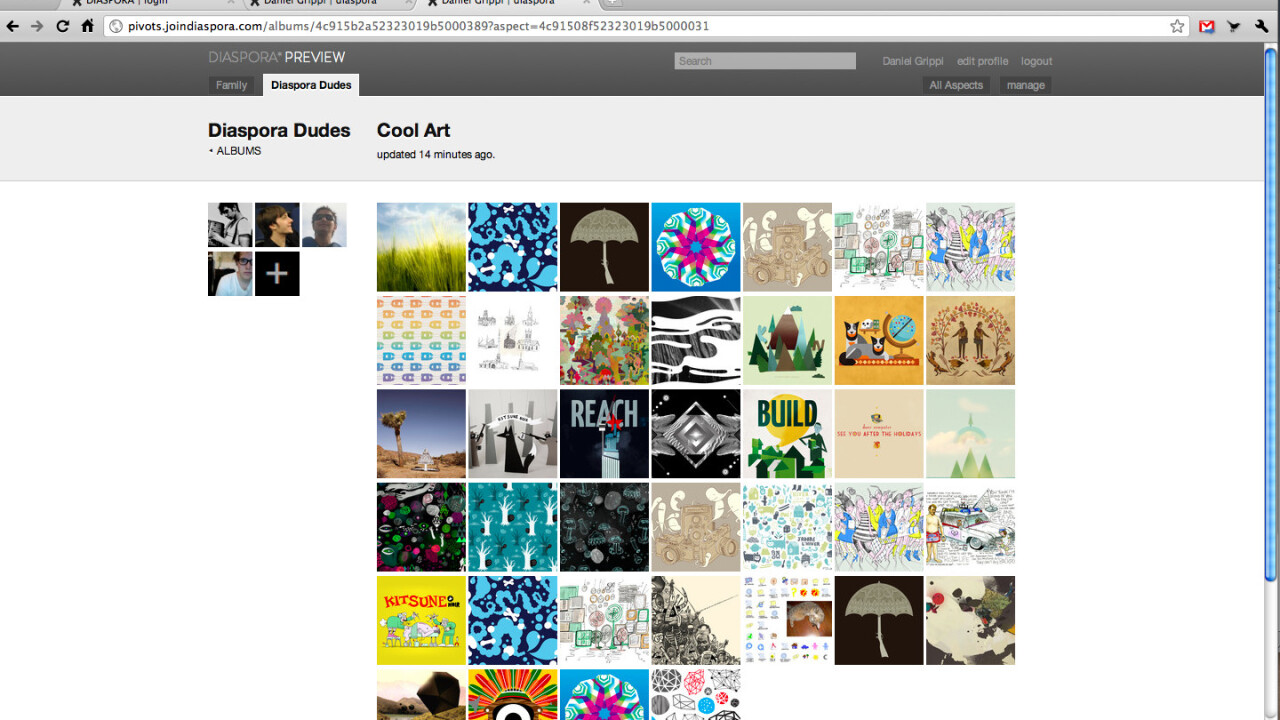This screenshot has width=1280, height=720.
Task: Click the Search input field
Action: point(765,61)
